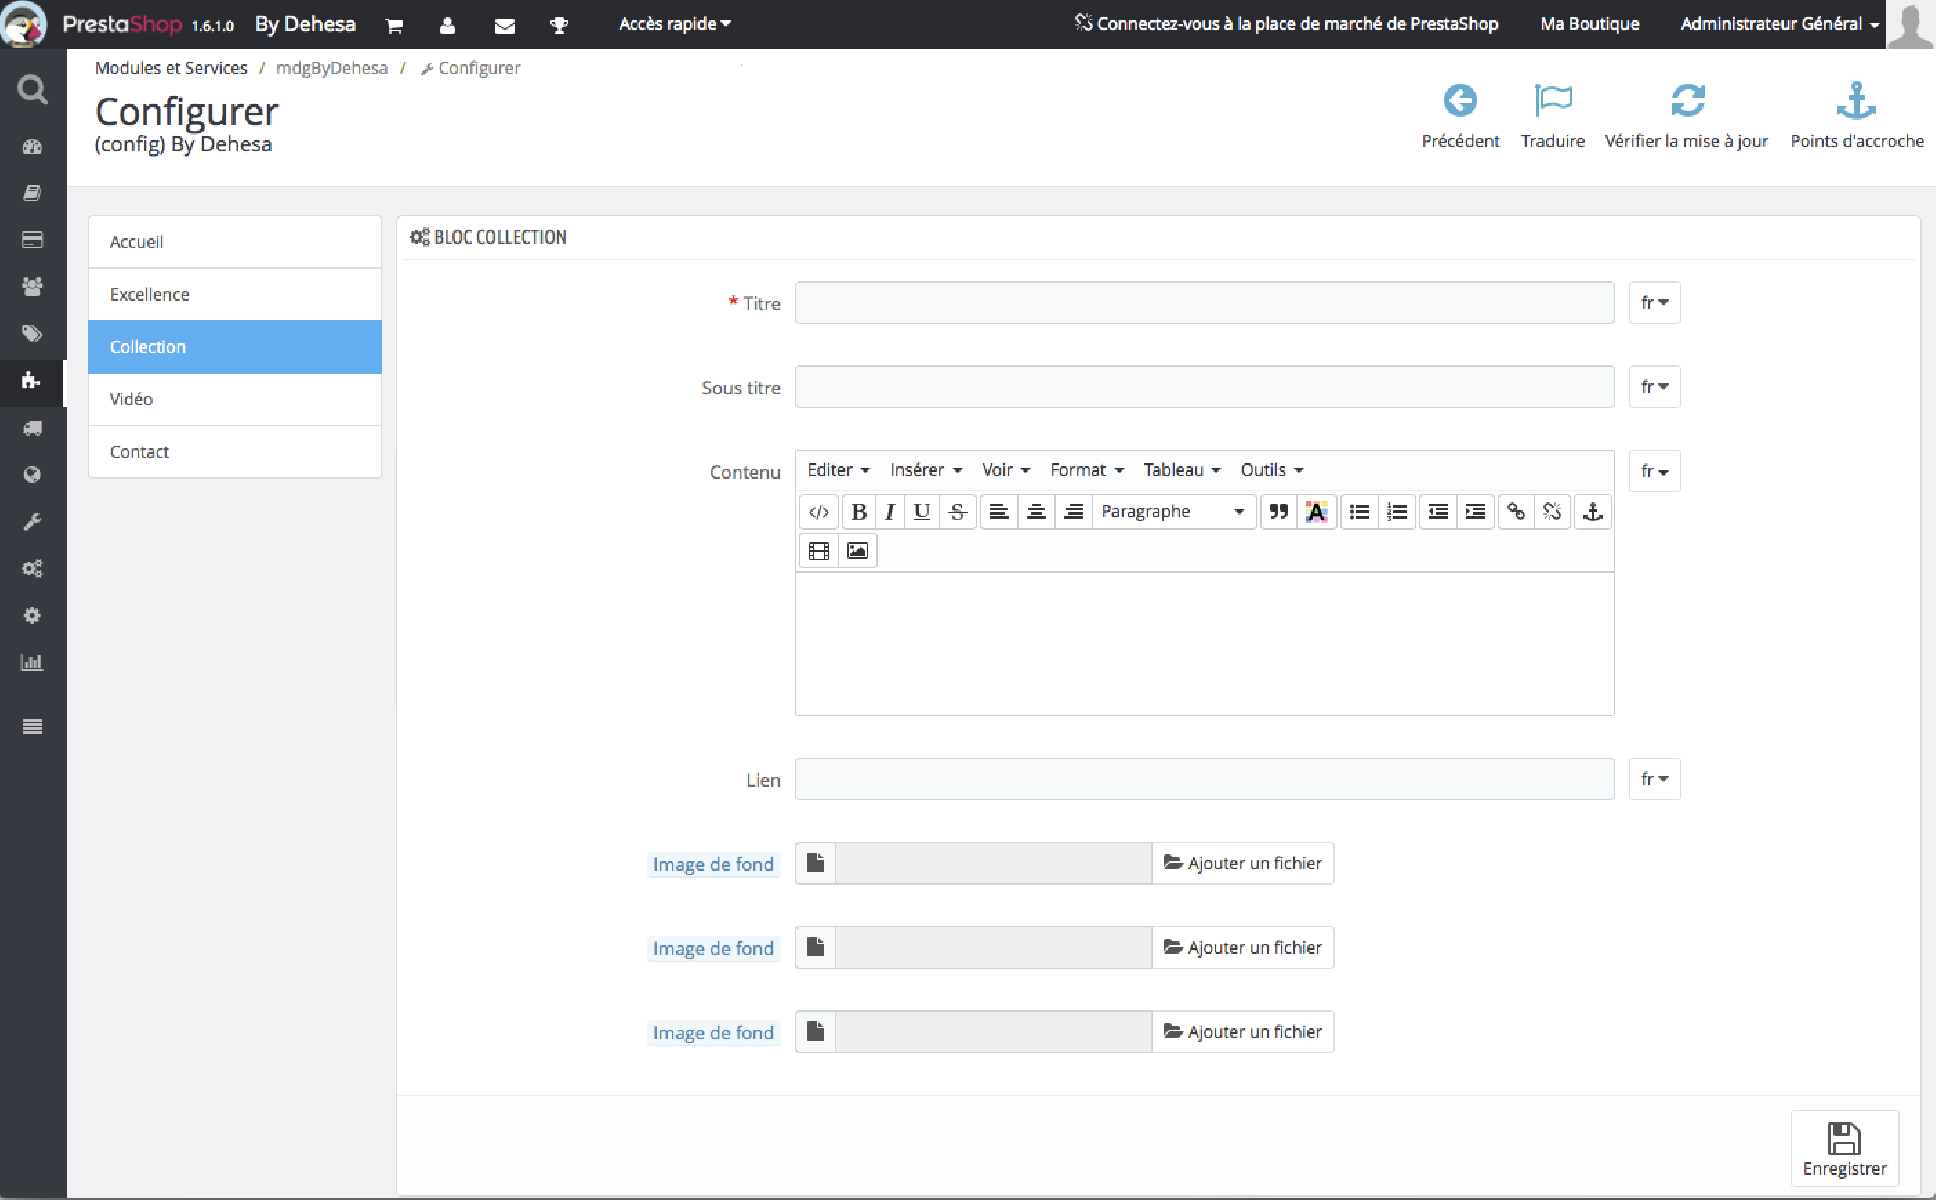Viewport: 1936px width, 1200px height.
Task: Click into the Sous titre field
Action: [1204, 387]
